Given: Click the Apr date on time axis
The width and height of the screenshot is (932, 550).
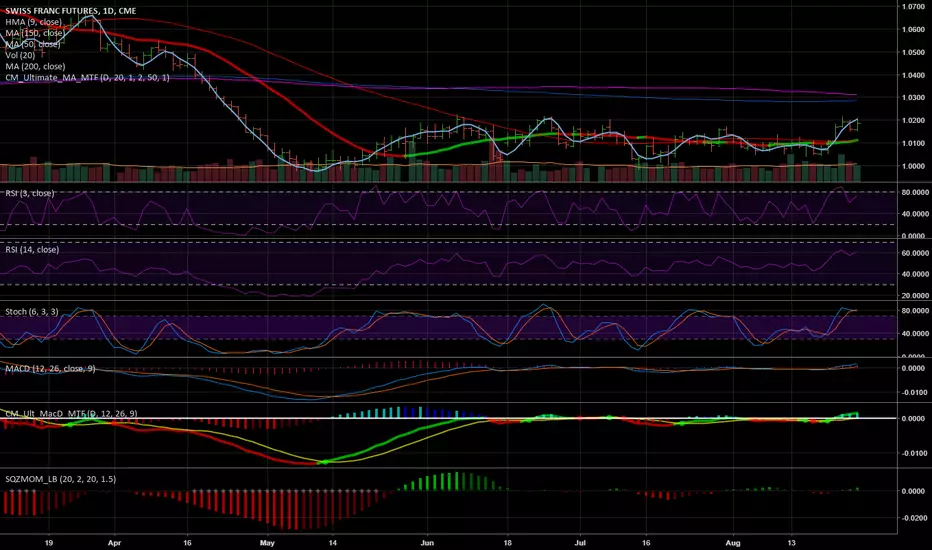Looking at the screenshot, I should [x=115, y=543].
